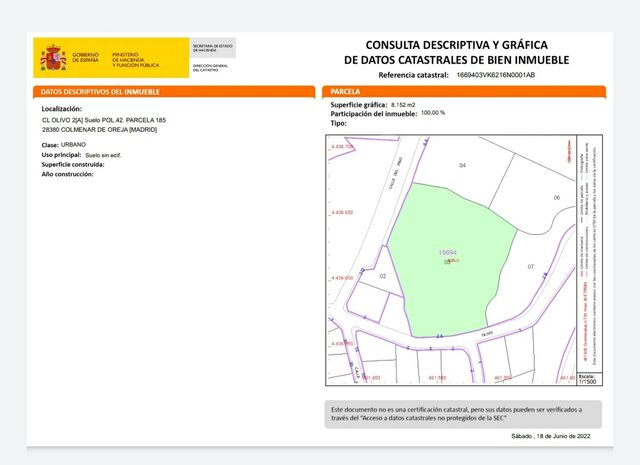Click the 'OLIVO' street label on map

click(487, 334)
